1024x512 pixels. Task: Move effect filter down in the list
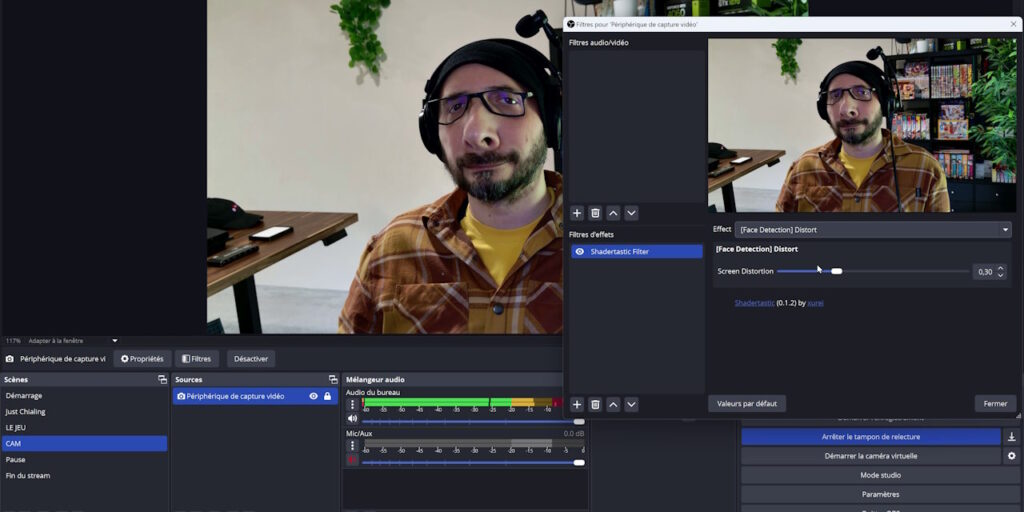[631, 404]
